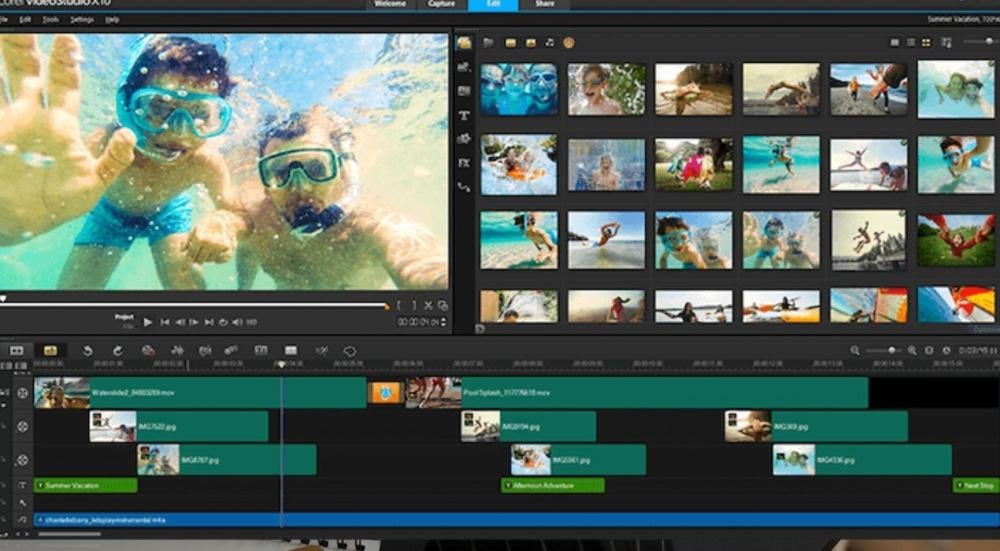The height and width of the screenshot is (551, 1000).
Task: Open the Settings menu
Action: click(82, 19)
